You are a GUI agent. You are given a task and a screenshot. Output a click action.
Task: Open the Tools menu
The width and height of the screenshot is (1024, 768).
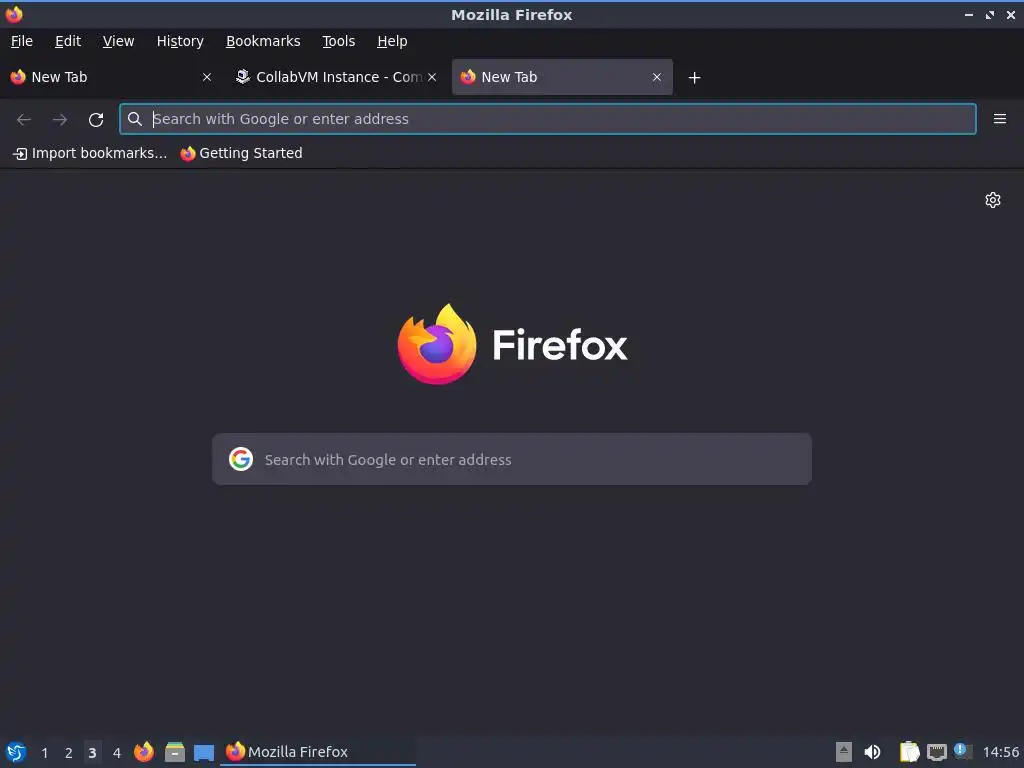coord(338,41)
